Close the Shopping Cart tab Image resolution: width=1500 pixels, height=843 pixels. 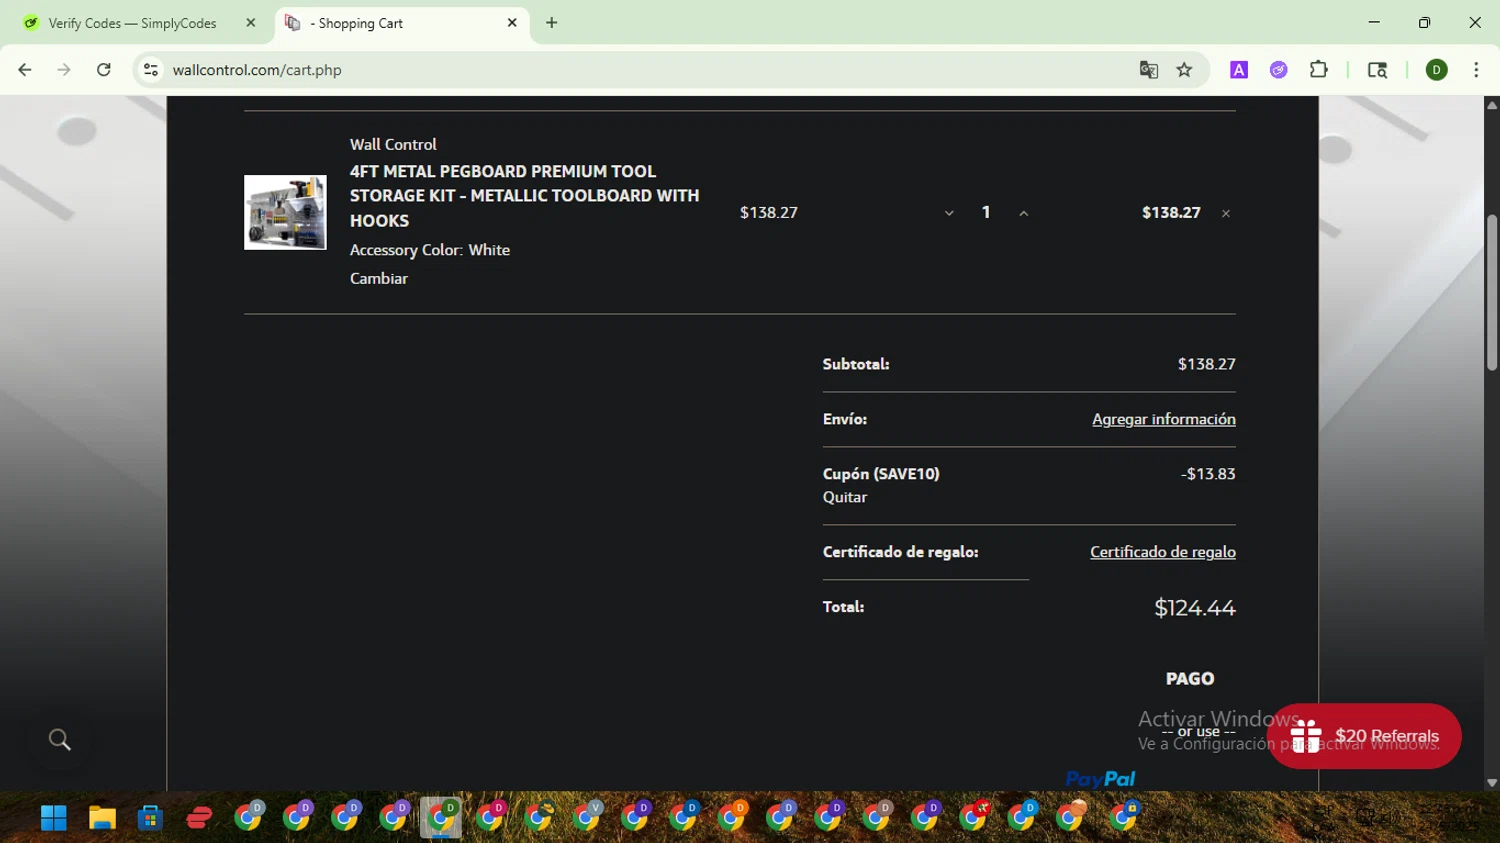click(512, 23)
